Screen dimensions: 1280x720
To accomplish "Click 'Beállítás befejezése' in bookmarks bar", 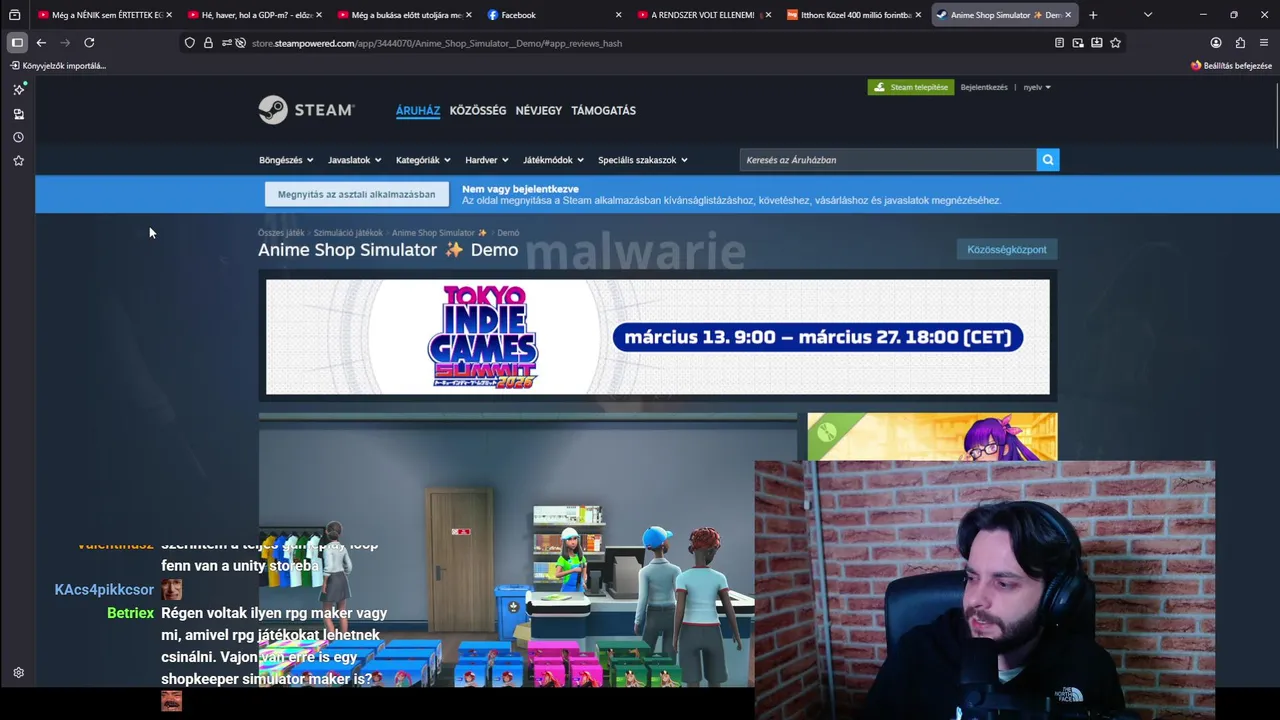I will coord(1231,66).
